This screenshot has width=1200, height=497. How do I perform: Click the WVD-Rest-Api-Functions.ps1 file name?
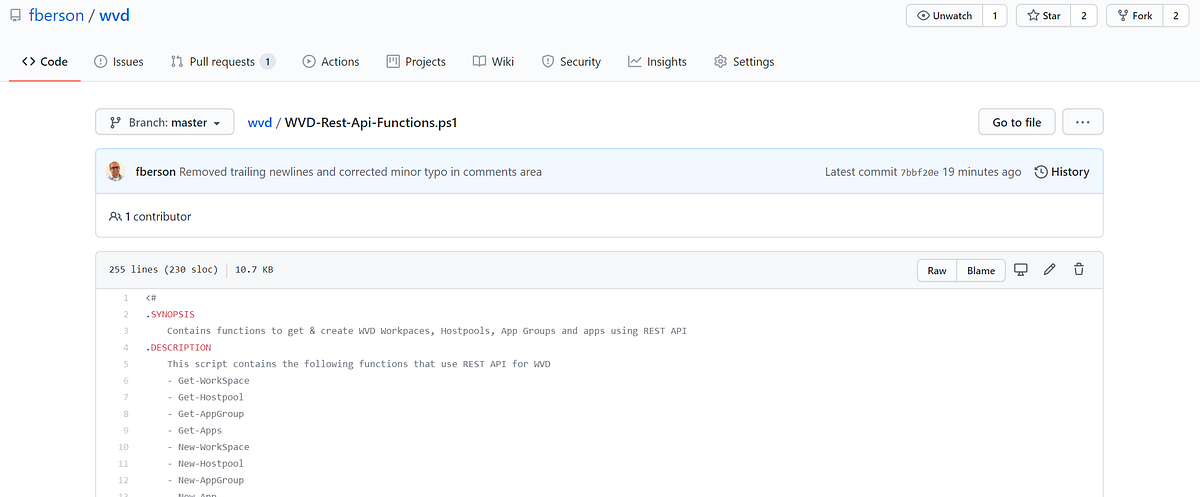[371, 122]
